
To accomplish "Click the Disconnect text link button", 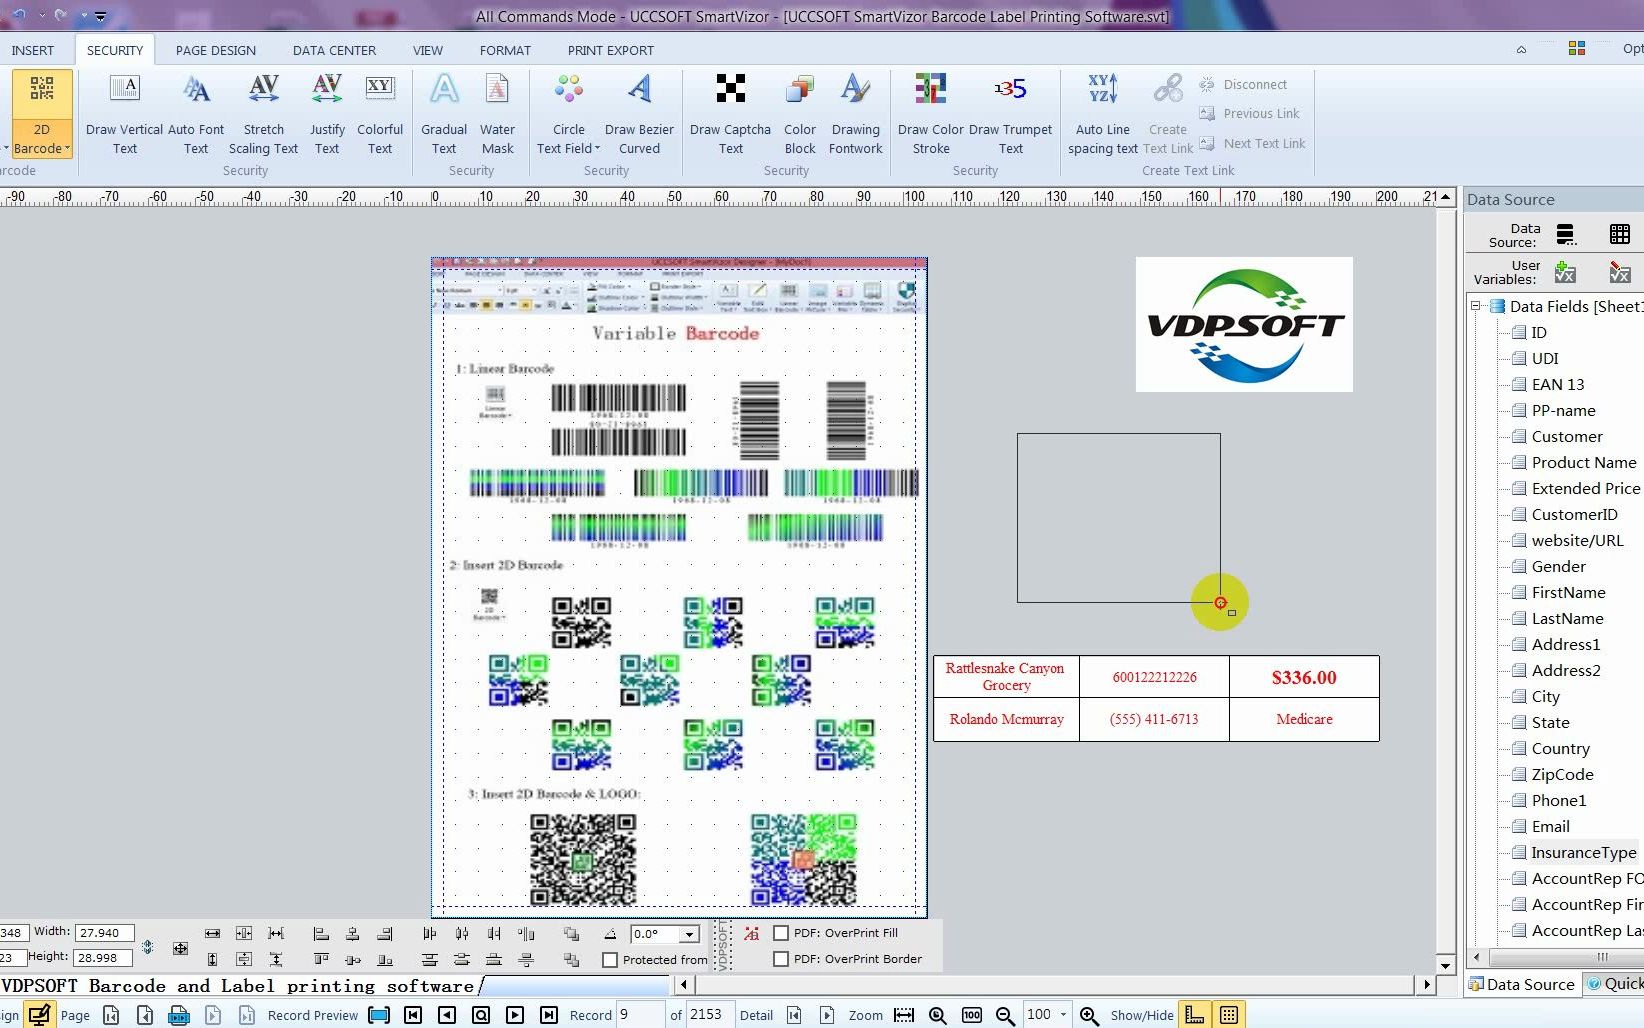I will click(1243, 85).
